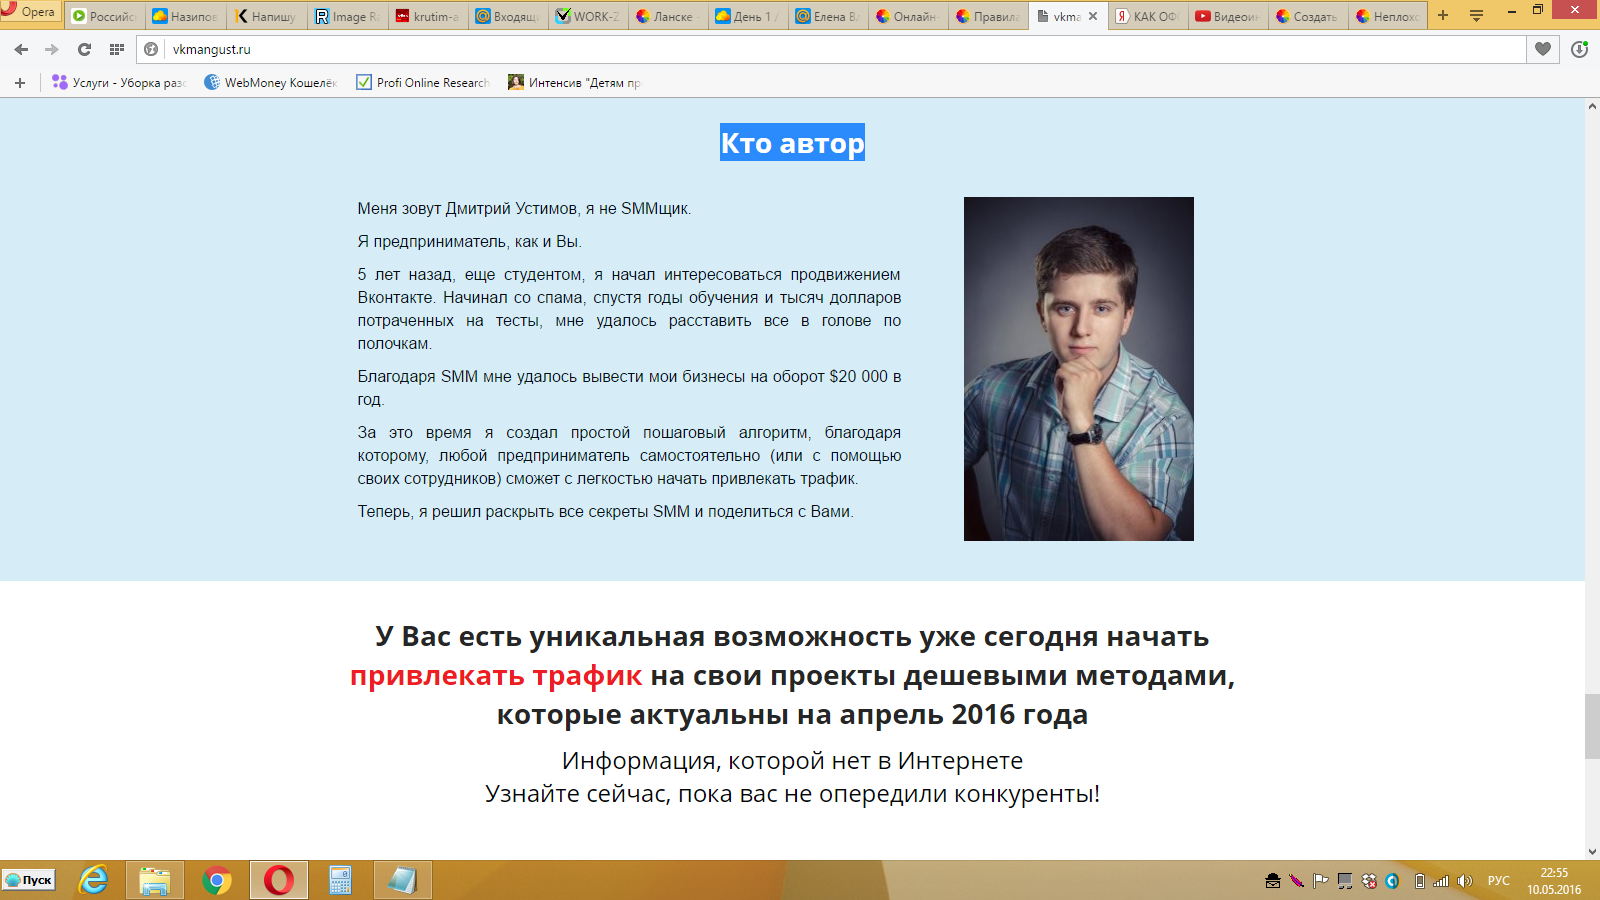Screen dimensions: 1600x900
Task: Reload the current page
Action: pyautogui.click(x=84, y=49)
